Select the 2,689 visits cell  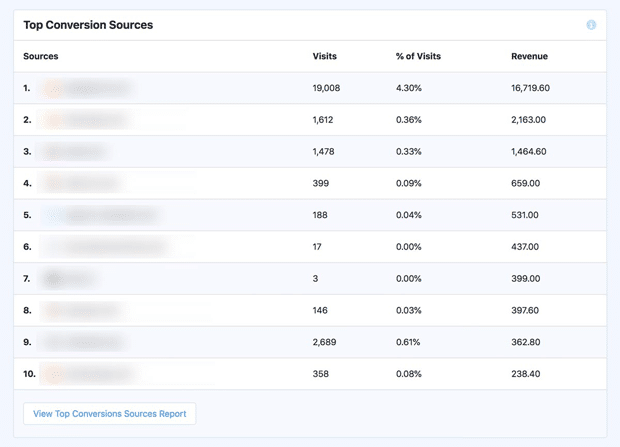[x=324, y=342]
